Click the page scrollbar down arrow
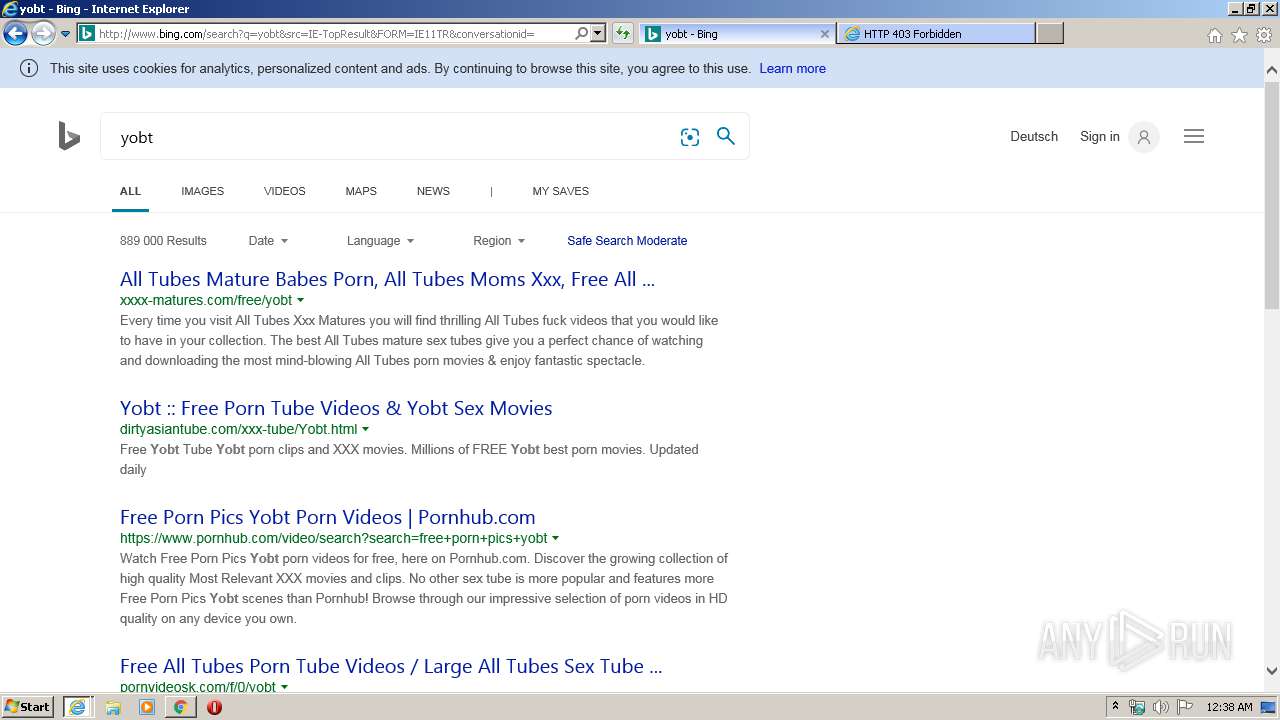 [x=1272, y=671]
